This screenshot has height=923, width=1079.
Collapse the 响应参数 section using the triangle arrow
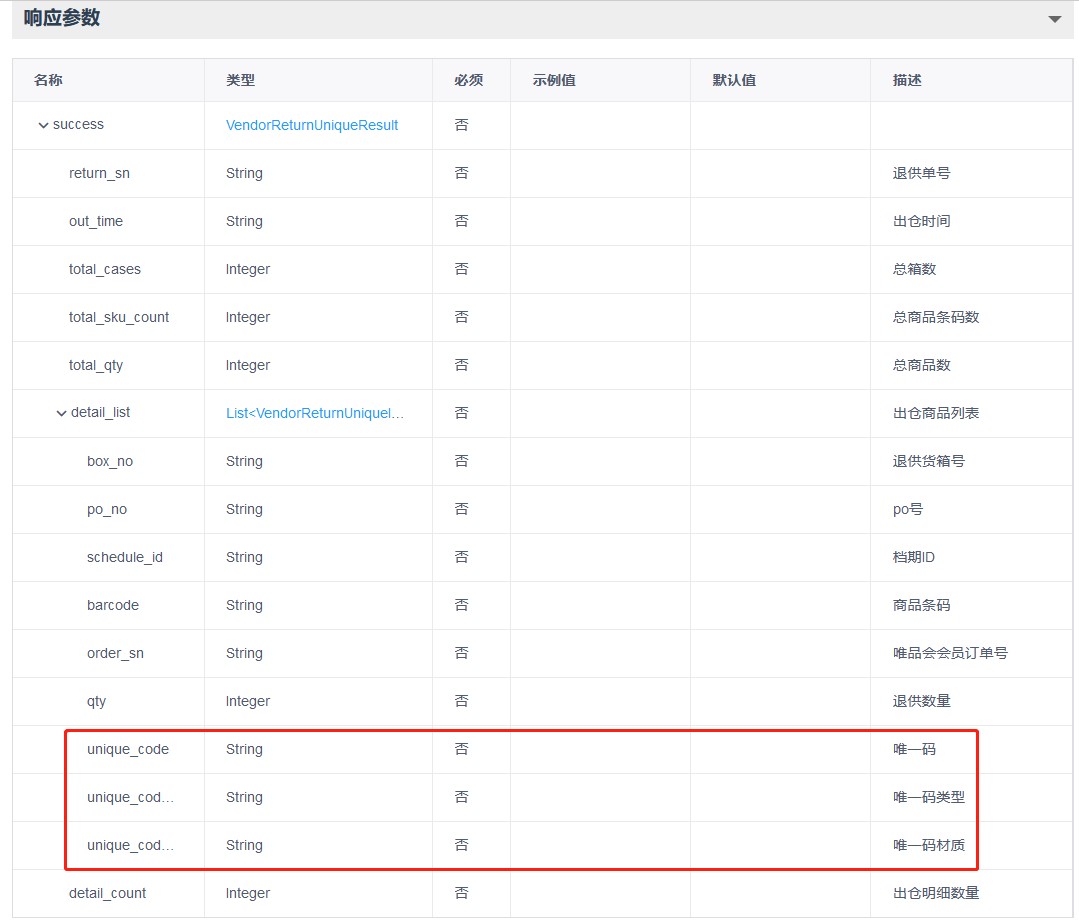pos(1053,19)
